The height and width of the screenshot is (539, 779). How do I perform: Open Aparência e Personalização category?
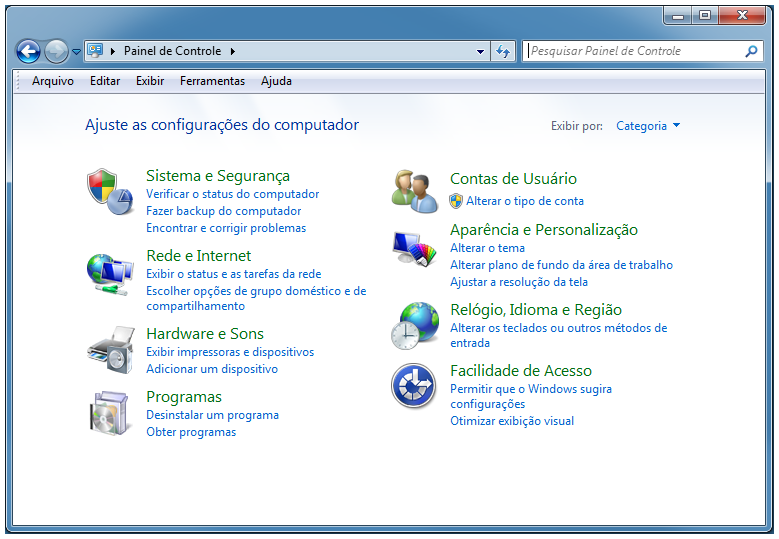pos(544,230)
